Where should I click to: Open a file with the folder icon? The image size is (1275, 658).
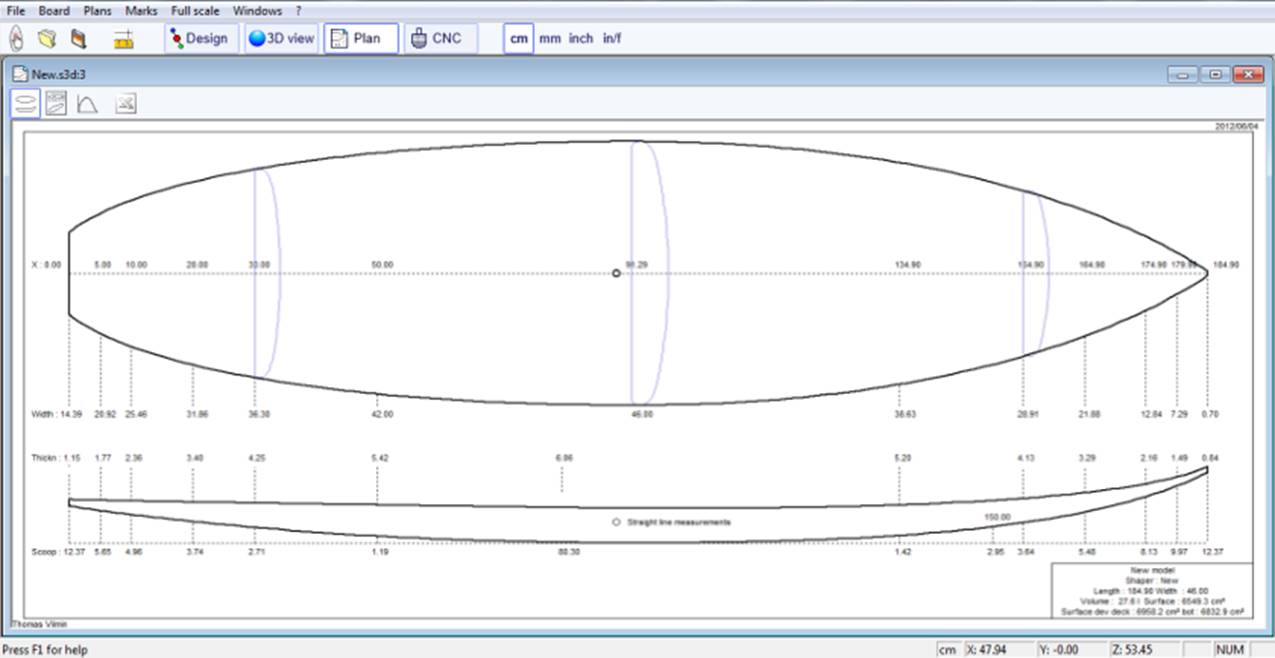coord(46,39)
